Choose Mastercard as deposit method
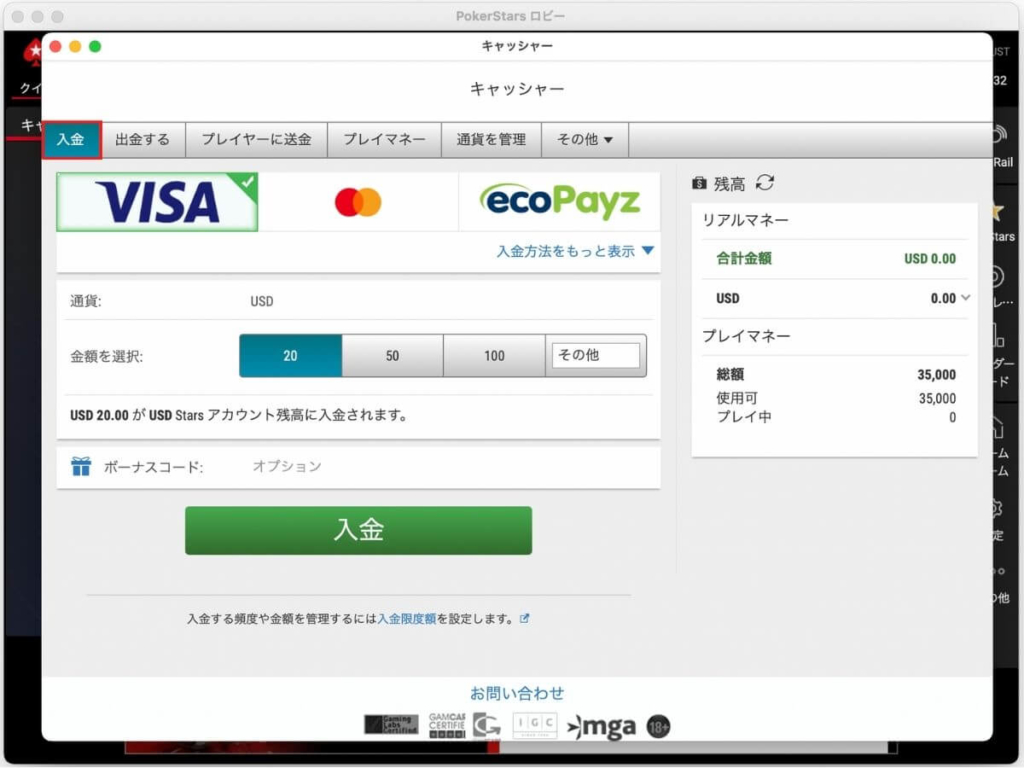This screenshot has width=1024, height=768. (358, 202)
